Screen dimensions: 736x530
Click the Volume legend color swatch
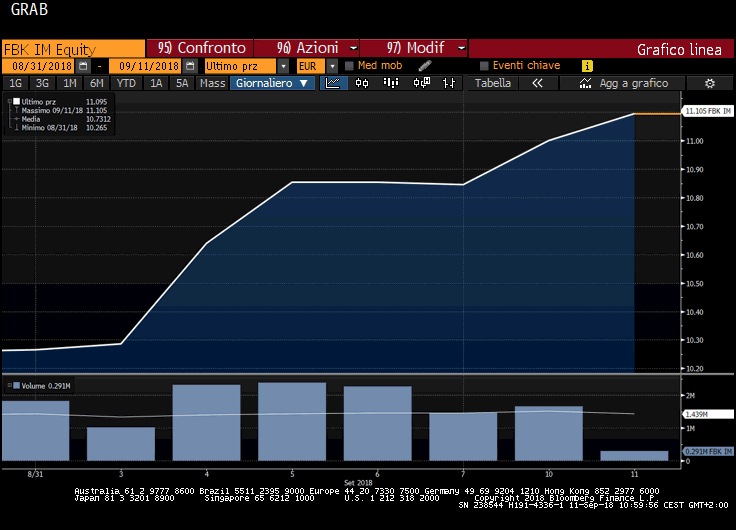pos(16,385)
